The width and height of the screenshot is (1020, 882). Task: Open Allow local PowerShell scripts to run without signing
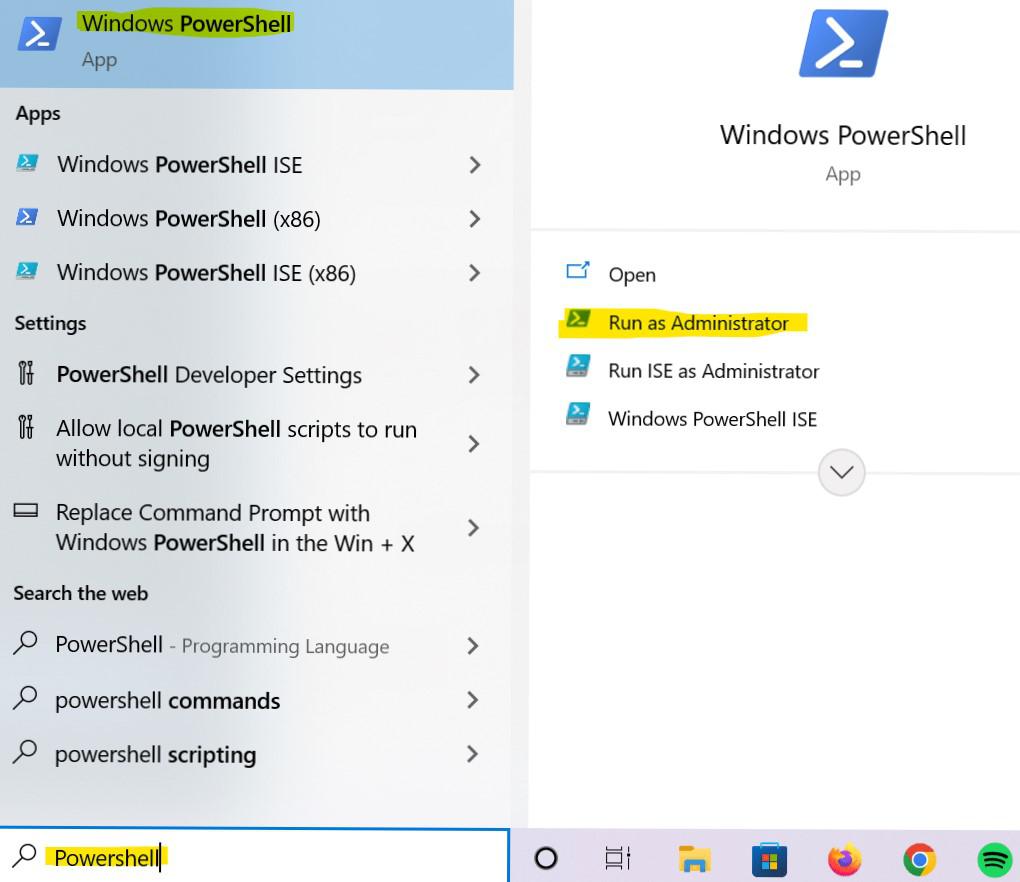(x=256, y=444)
